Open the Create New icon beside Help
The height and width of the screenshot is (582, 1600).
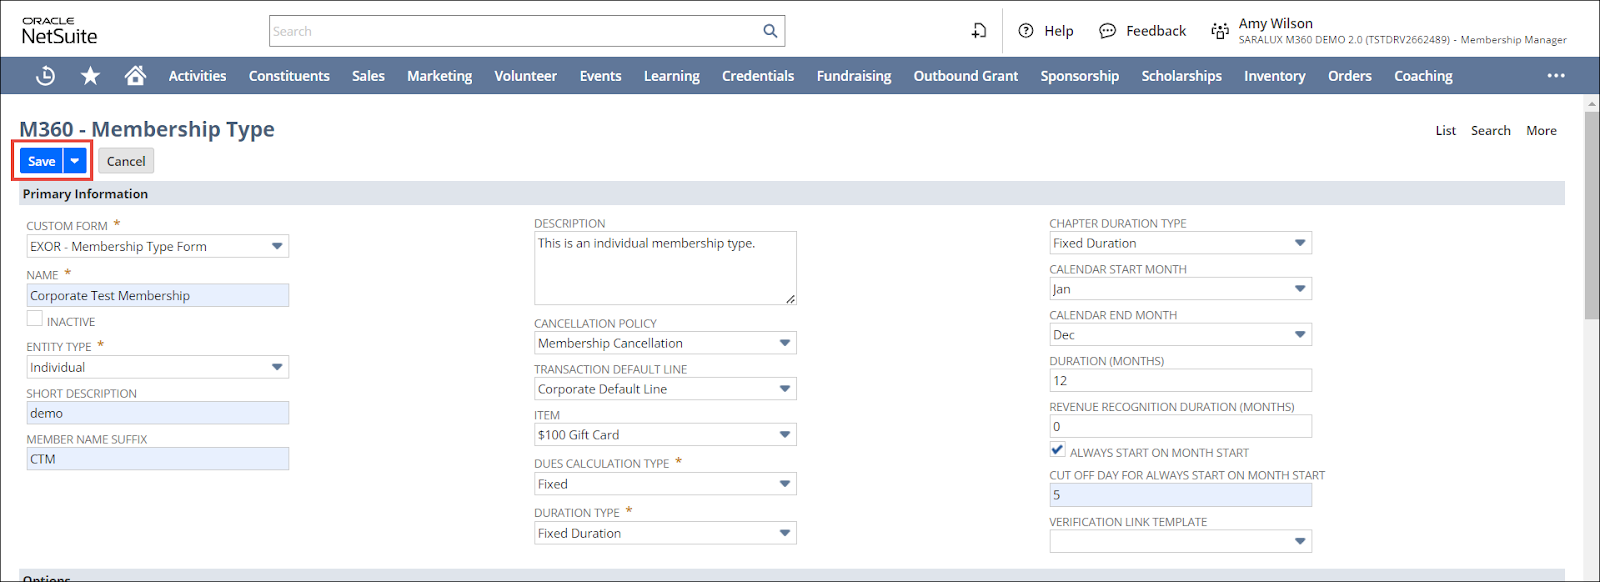(979, 31)
